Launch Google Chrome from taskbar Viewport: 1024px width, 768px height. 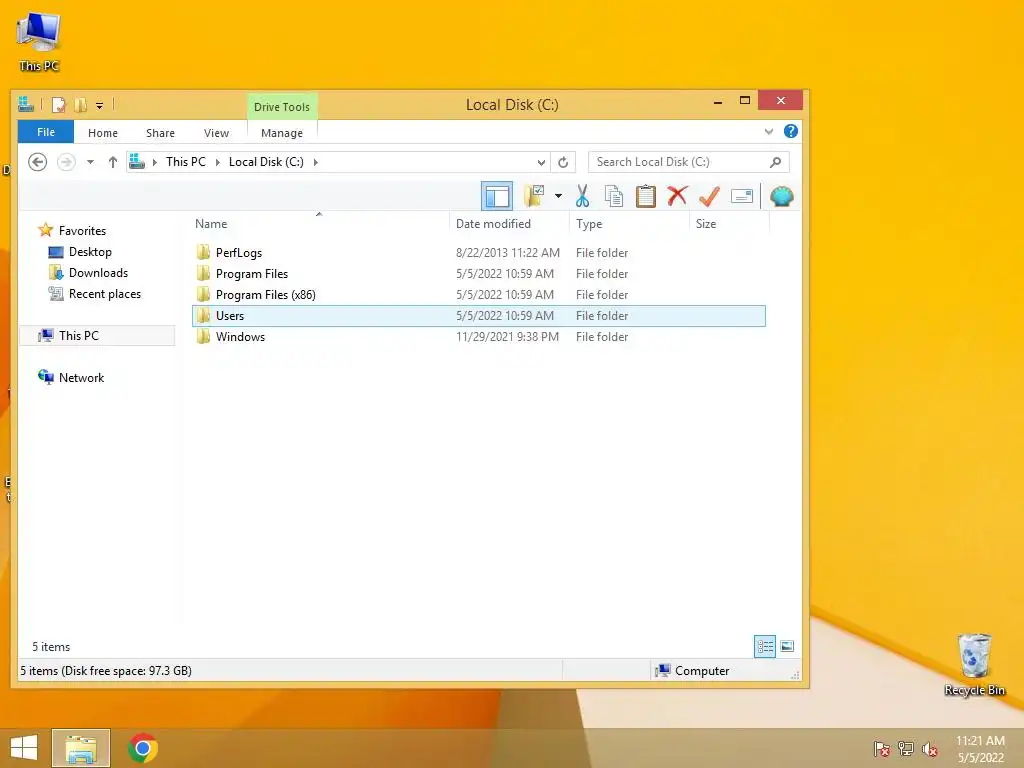pos(143,748)
